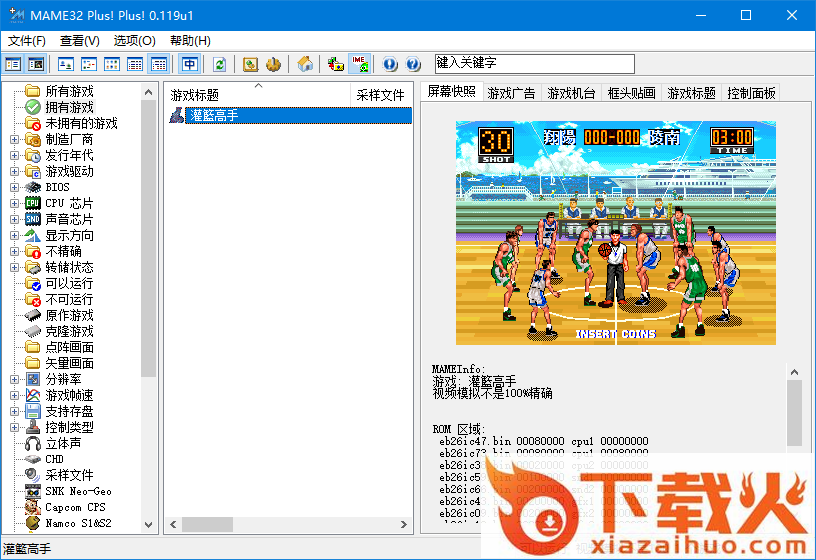Expand the 声音芯片 tree node
816x560 pixels.
(x=15, y=220)
